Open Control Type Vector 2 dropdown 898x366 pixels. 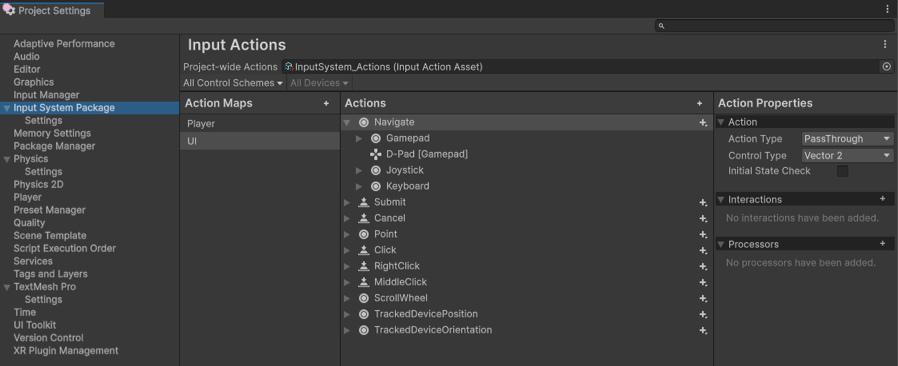pyautogui.click(x=848, y=156)
